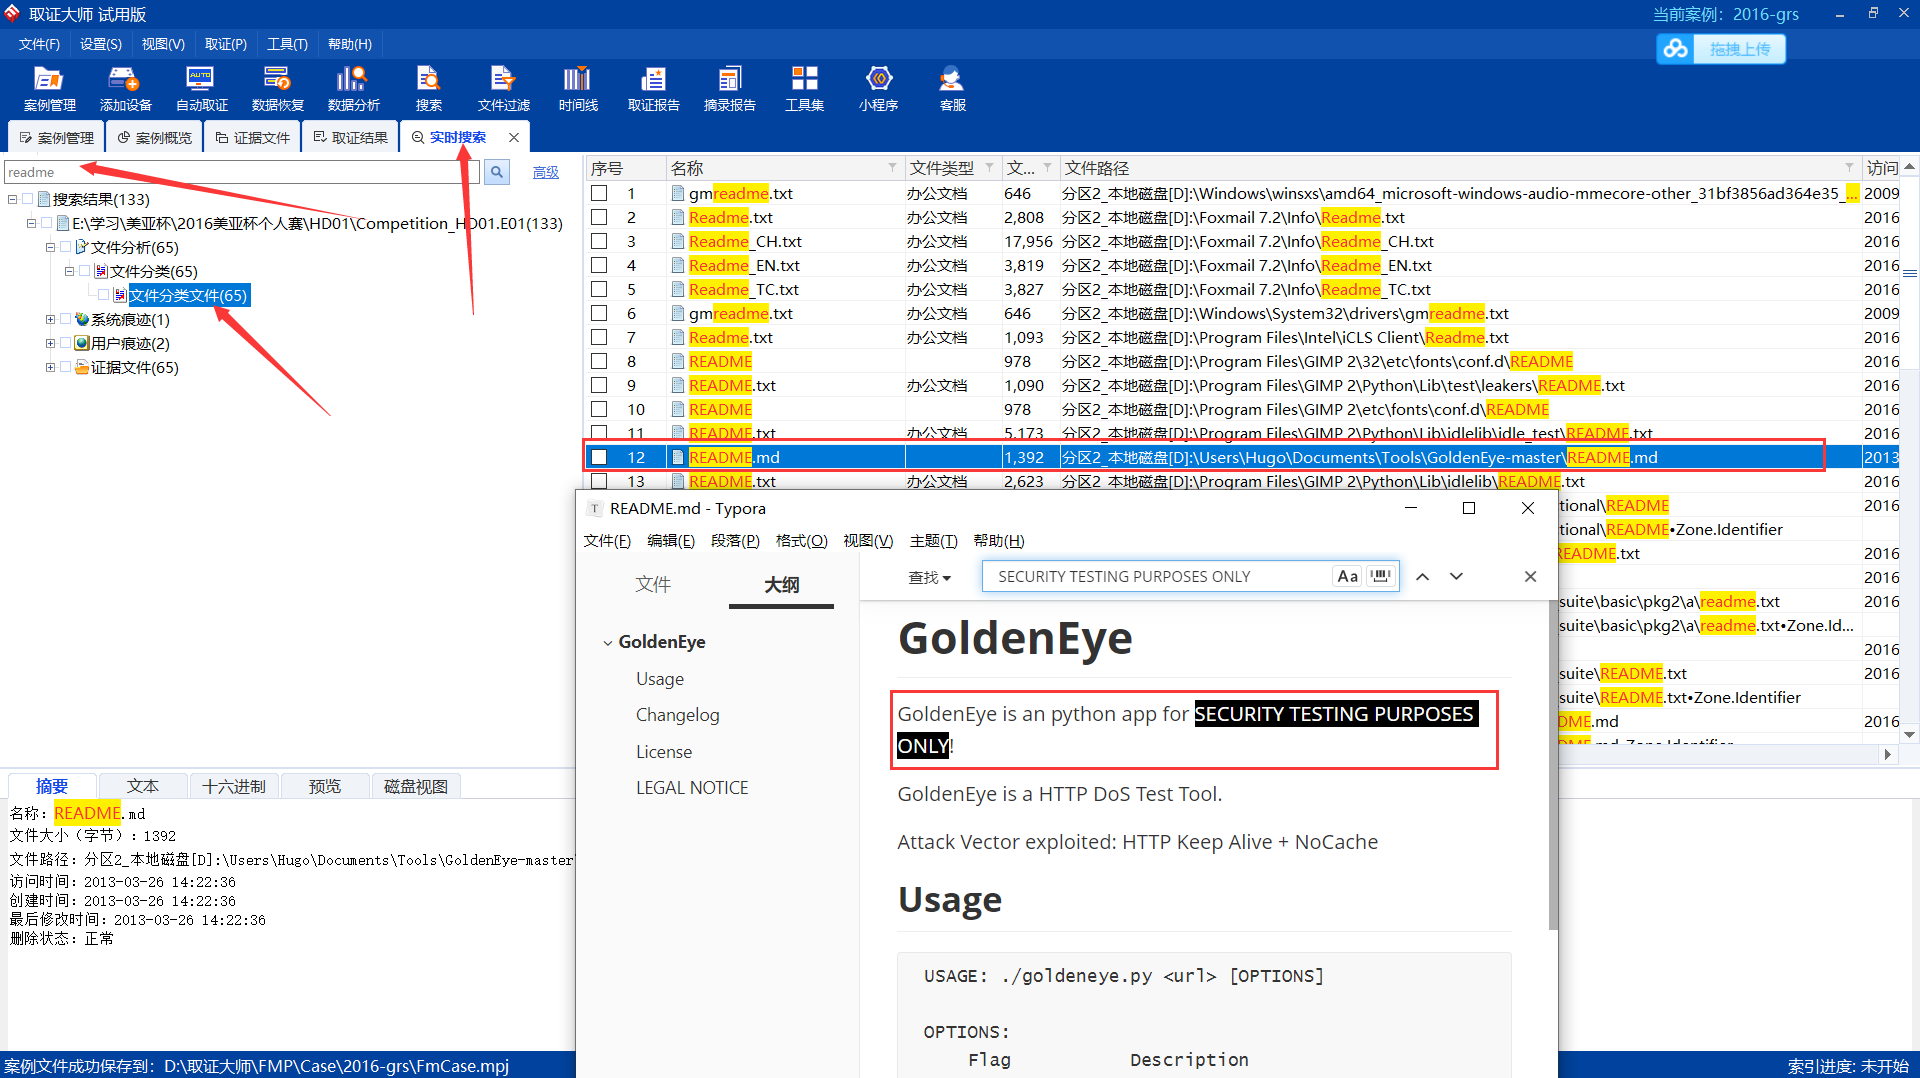1920x1078 pixels.
Task: Toggle whole word match in Typora search
Action: coord(1381,576)
